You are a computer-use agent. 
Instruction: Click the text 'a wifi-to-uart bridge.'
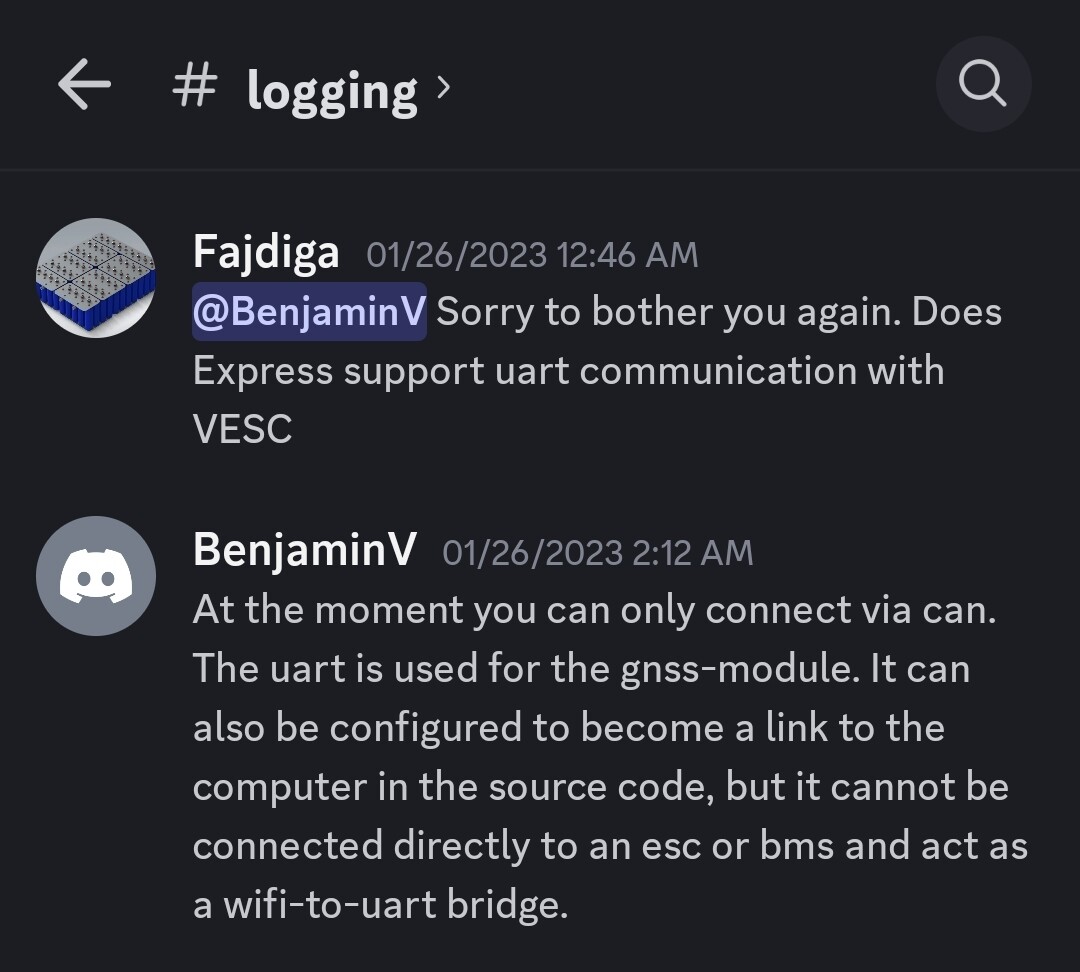tap(380, 905)
